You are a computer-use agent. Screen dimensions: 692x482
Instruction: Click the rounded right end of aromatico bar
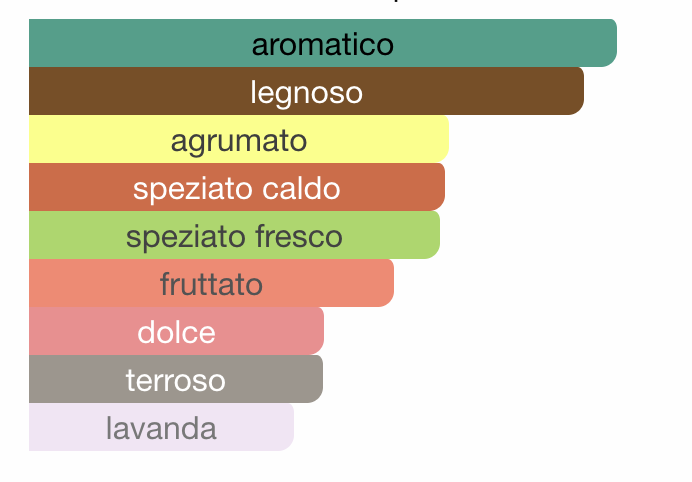609,43
